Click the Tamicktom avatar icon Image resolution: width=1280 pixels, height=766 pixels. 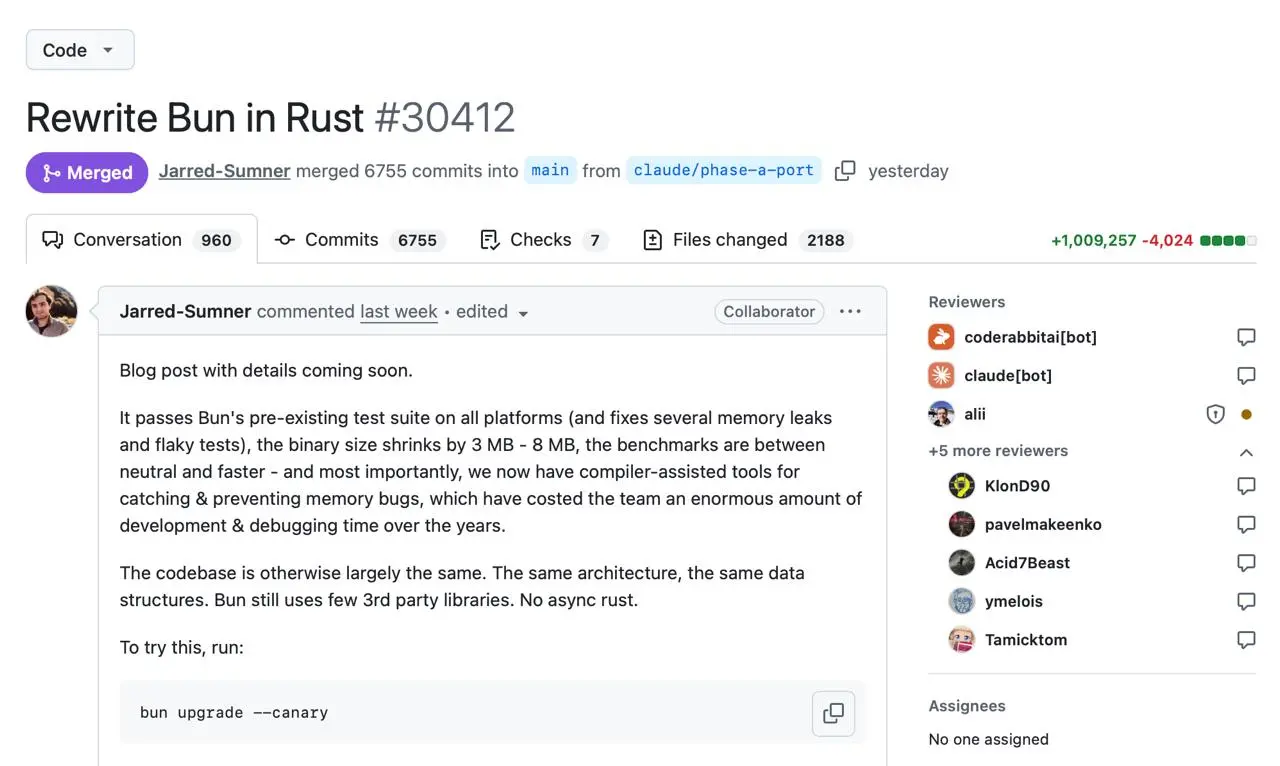[x=961, y=640]
